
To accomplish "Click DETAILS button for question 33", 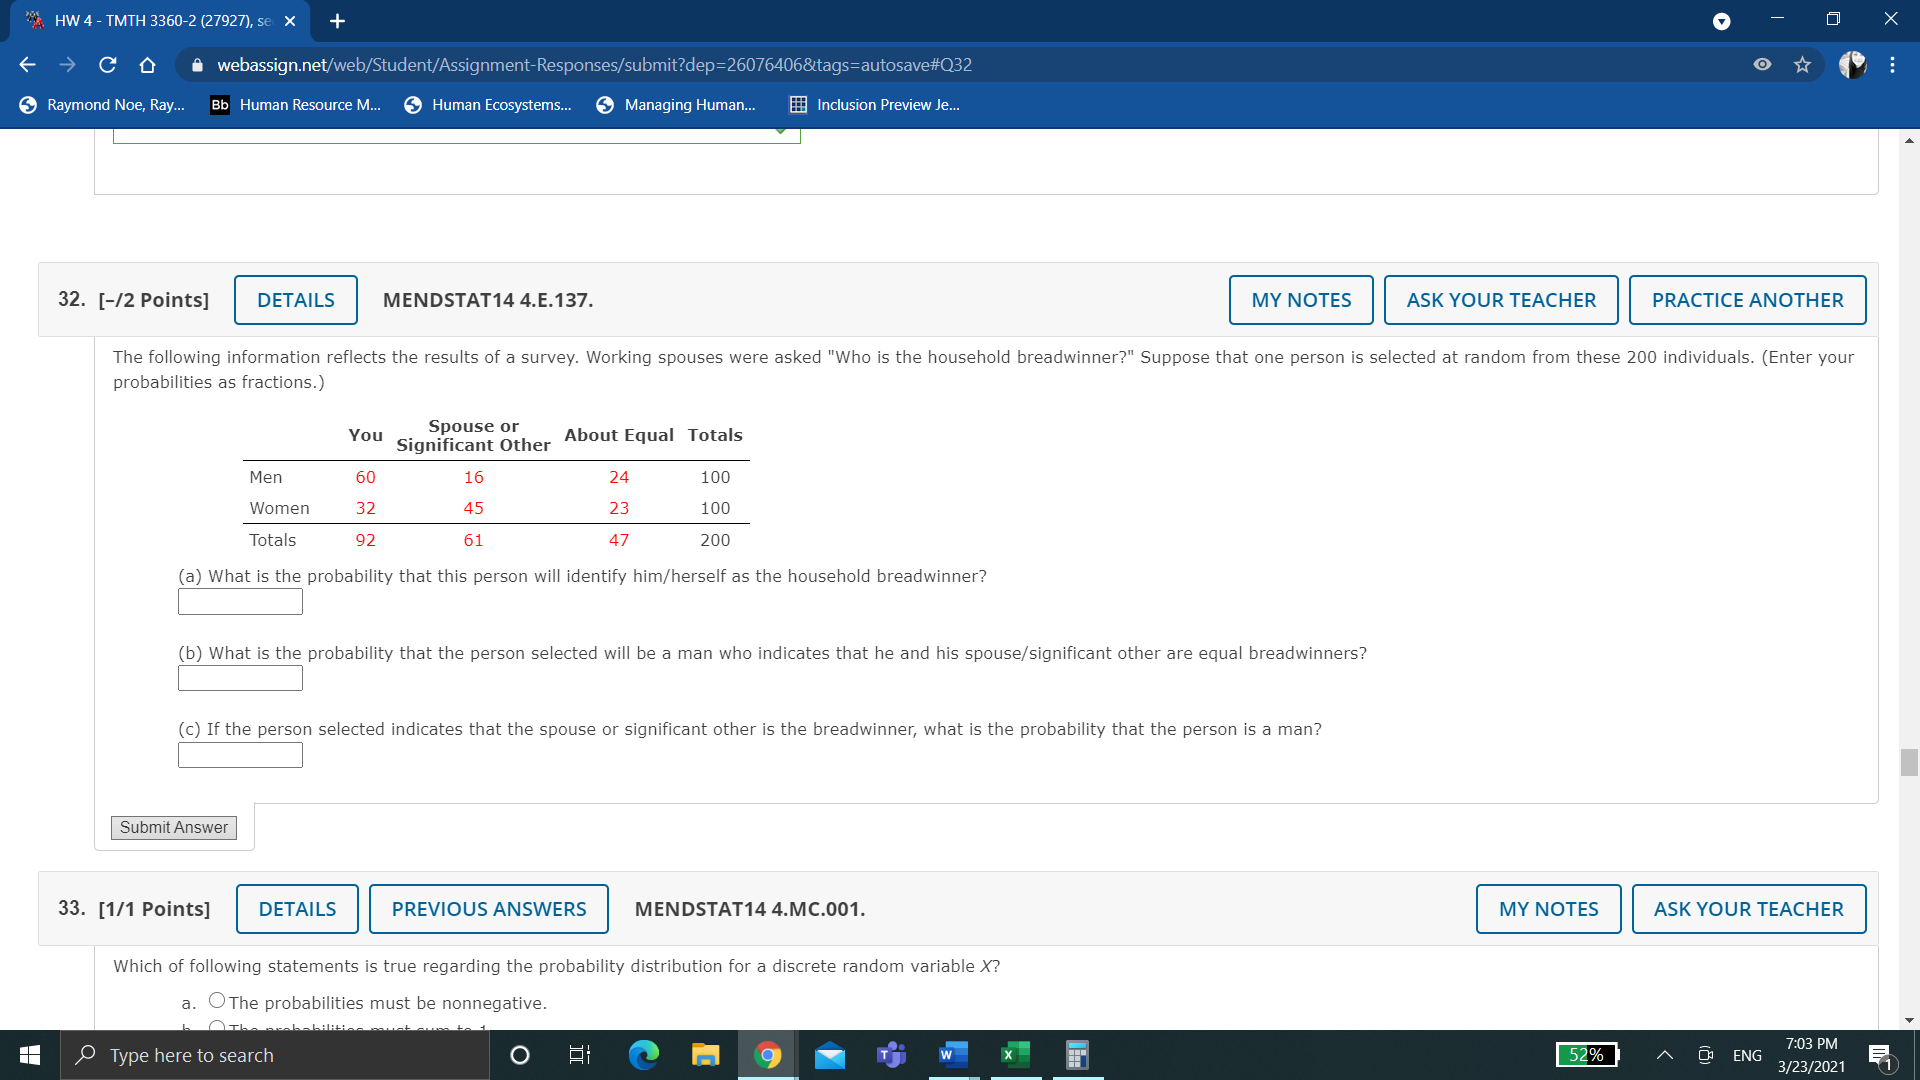I will tap(297, 909).
